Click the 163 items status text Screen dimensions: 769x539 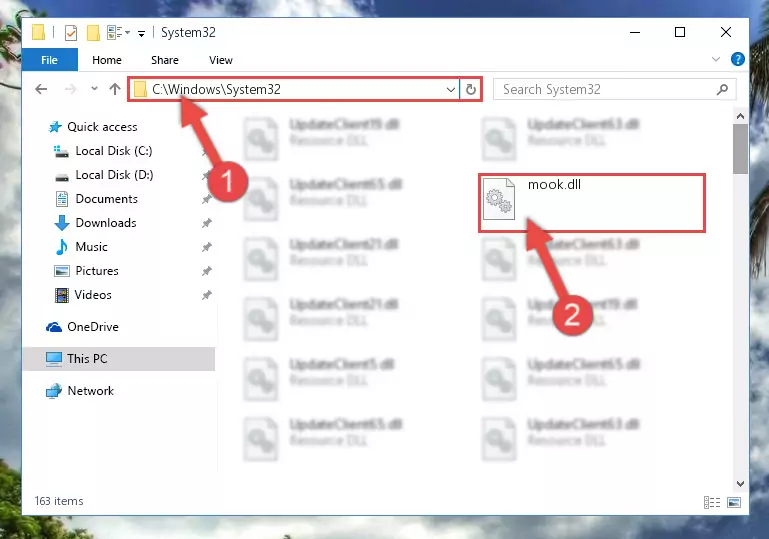[x=59, y=501]
